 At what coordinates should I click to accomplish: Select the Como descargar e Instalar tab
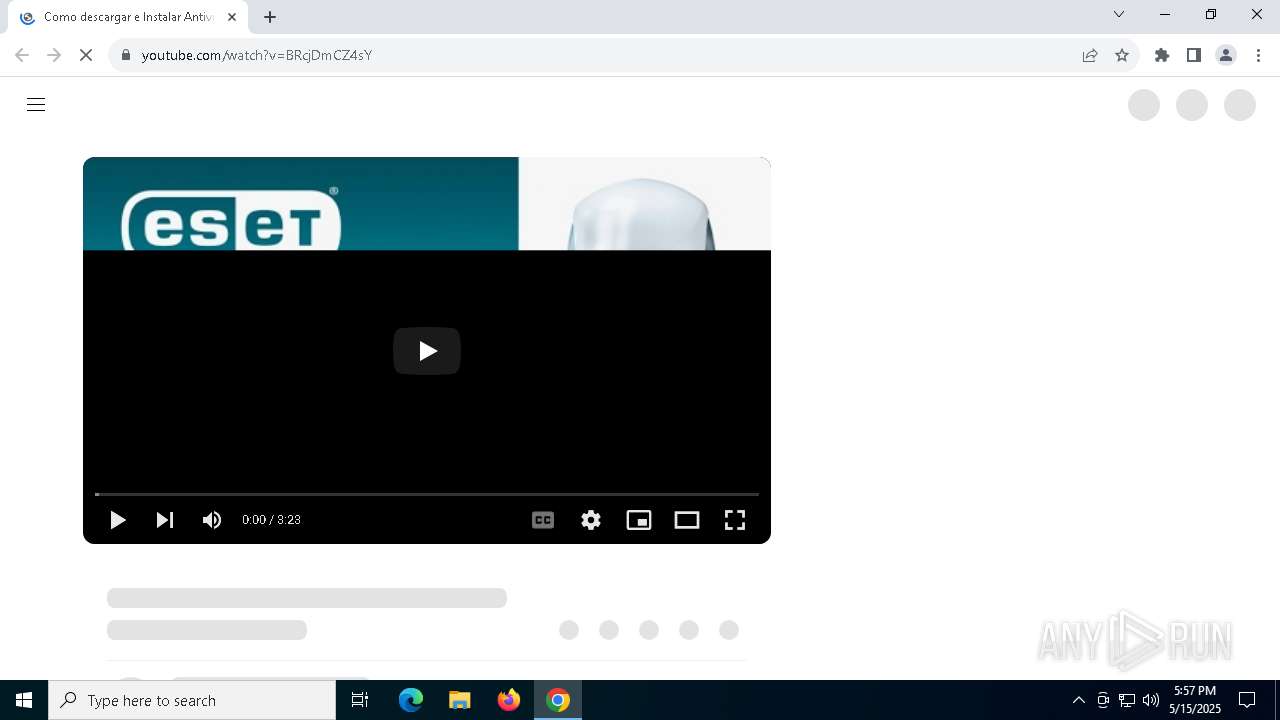[128, 17]
